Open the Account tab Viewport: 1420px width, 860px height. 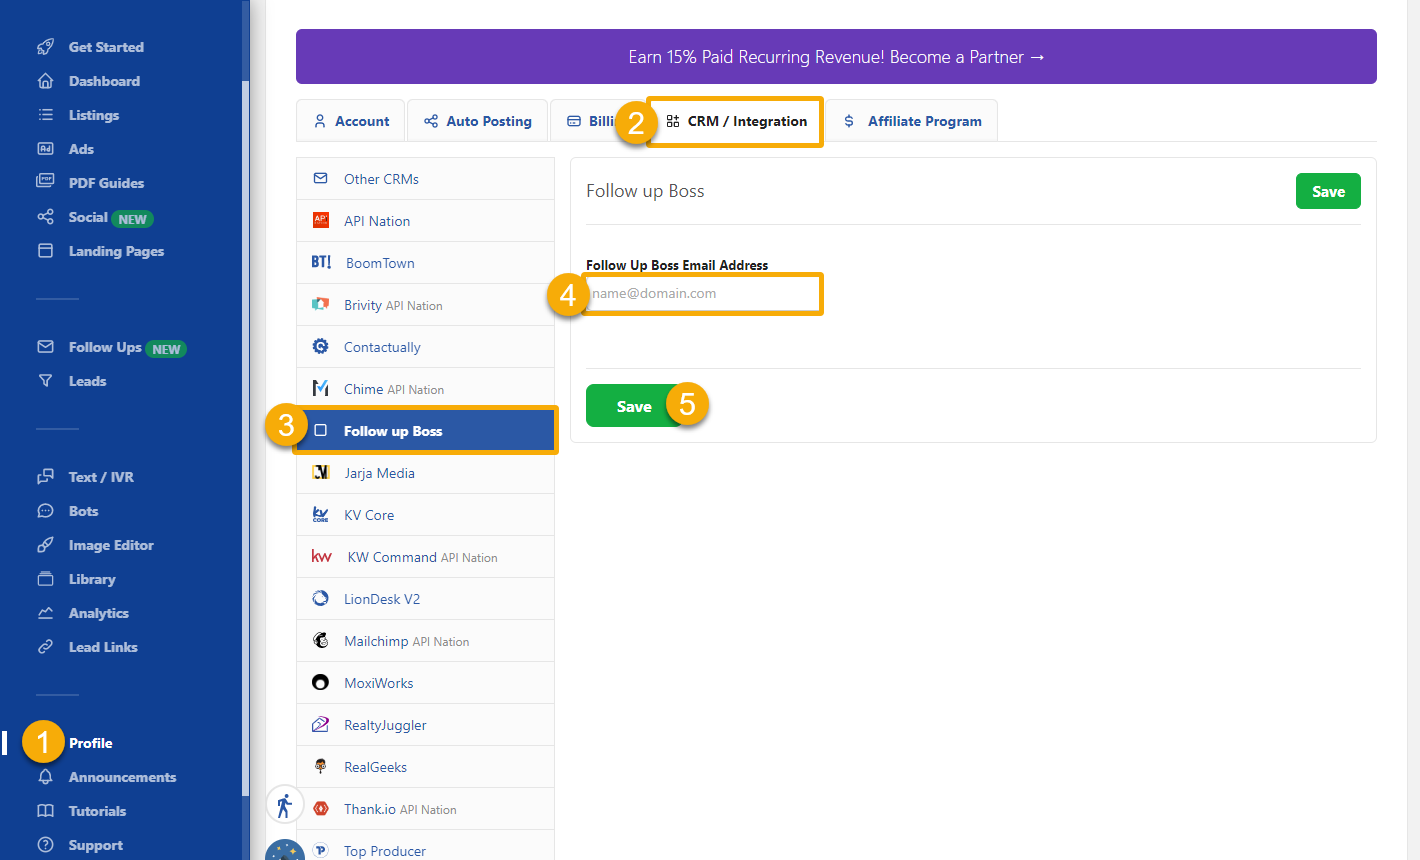[351, 121]
